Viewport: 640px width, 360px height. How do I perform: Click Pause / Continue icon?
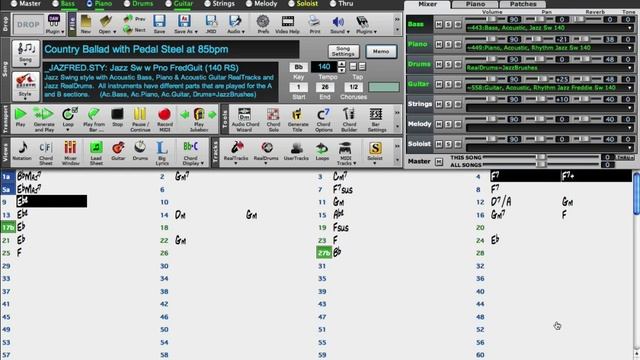coord(140,119)
